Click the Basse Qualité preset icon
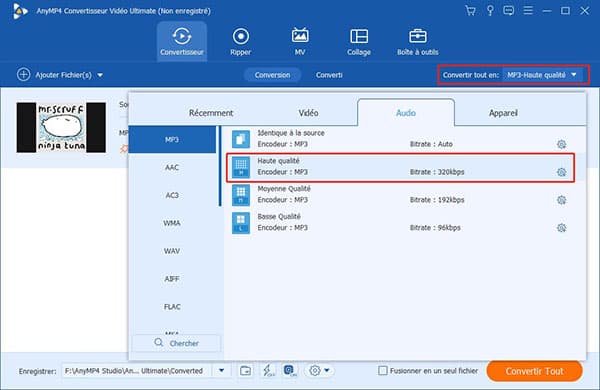 [241, 223]
